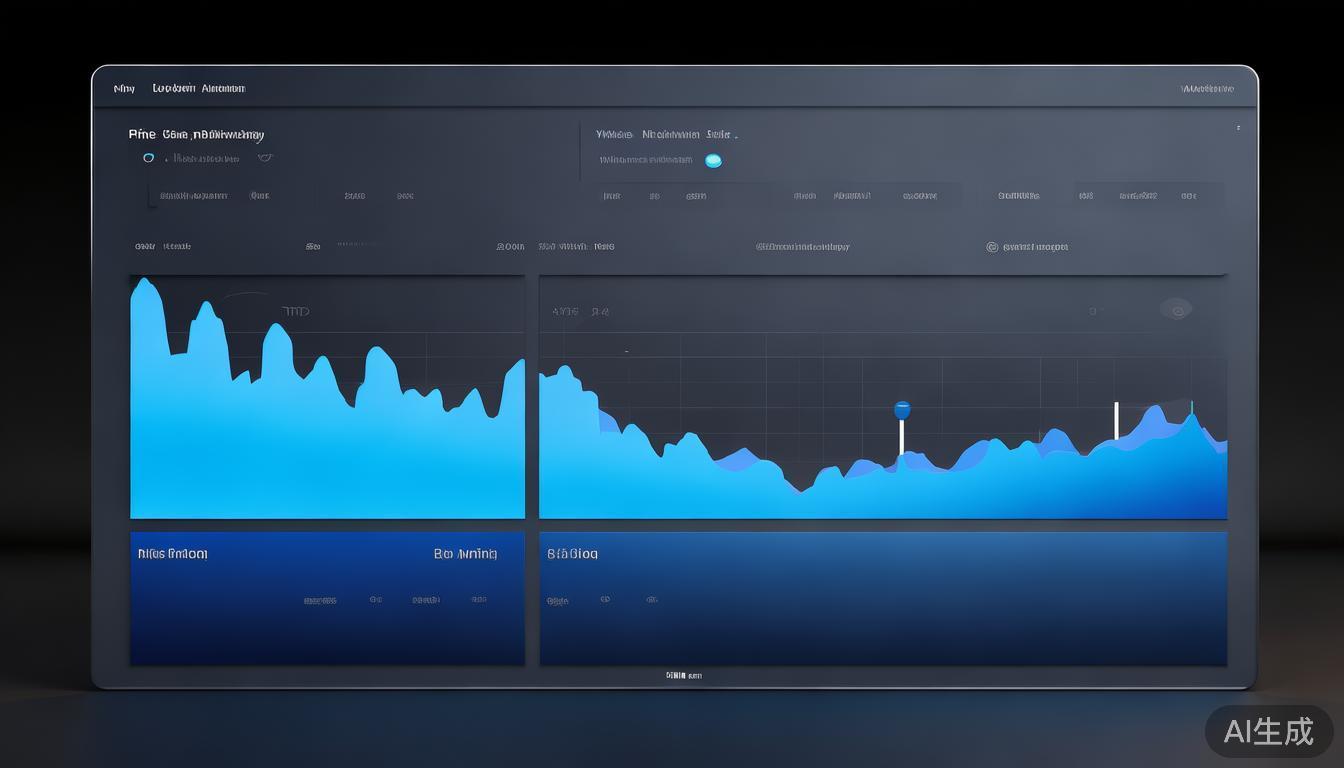This screenshot has height=768, width=1344.
Task: Open the first menu item in top bar
Action: click(x=124, y=89)
